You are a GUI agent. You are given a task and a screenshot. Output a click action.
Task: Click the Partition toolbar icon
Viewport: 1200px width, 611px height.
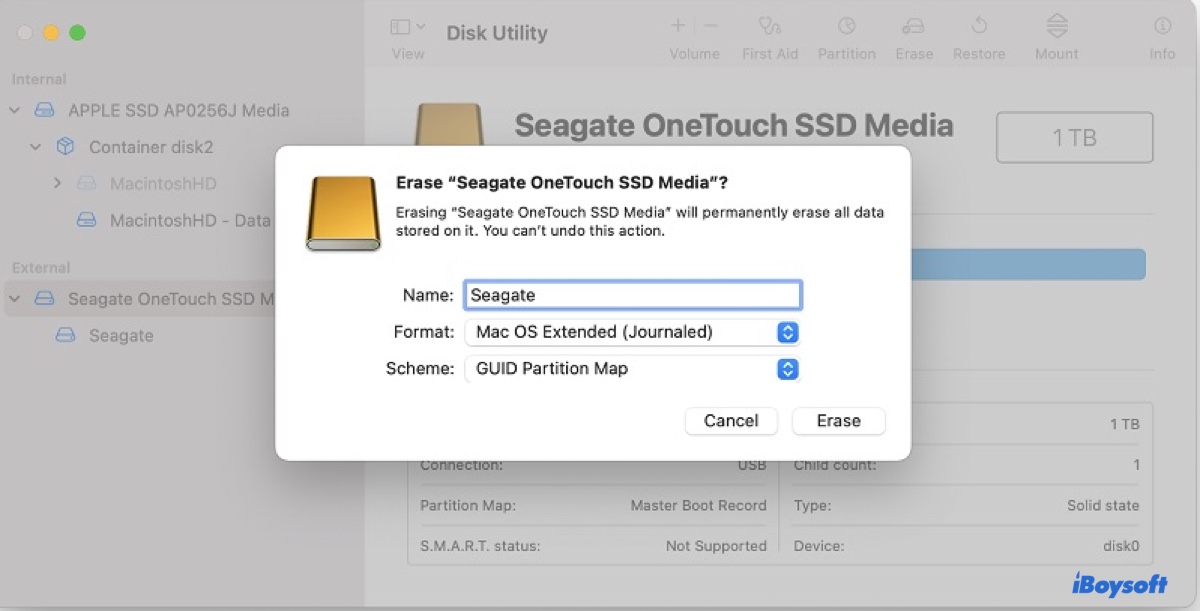pyautogui.click(x=846, y=27)
